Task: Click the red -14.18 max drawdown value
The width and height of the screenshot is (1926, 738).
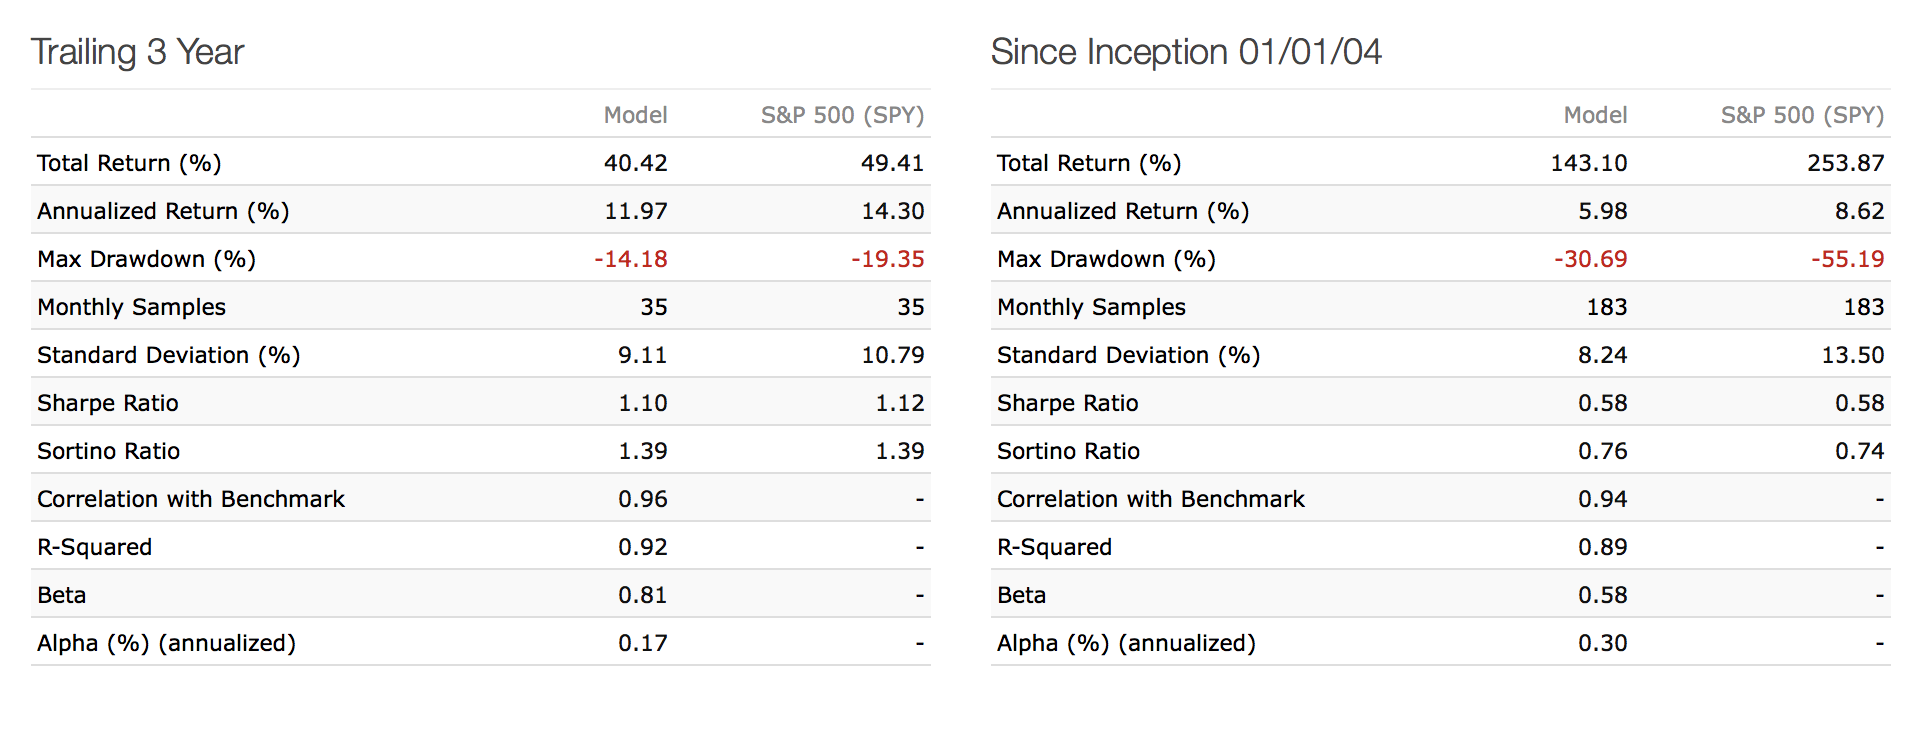Action: point(630,259)
